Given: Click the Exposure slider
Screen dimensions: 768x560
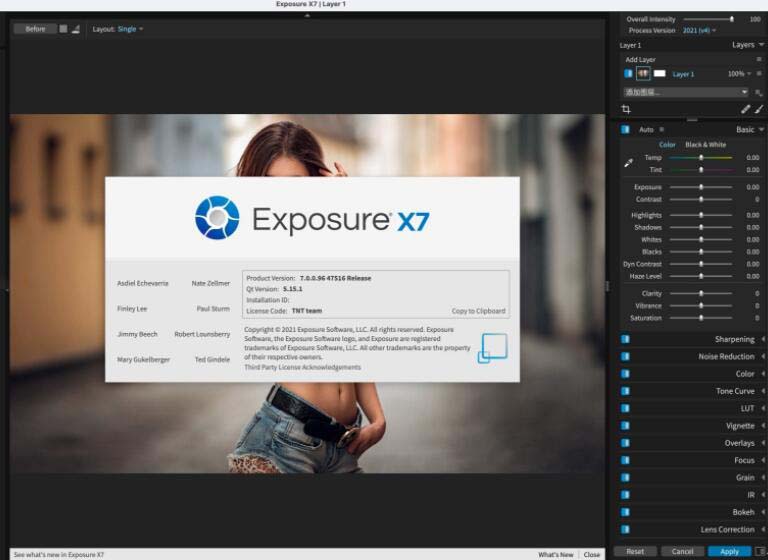Looking at the screenshot, I should tap(701, 187).
